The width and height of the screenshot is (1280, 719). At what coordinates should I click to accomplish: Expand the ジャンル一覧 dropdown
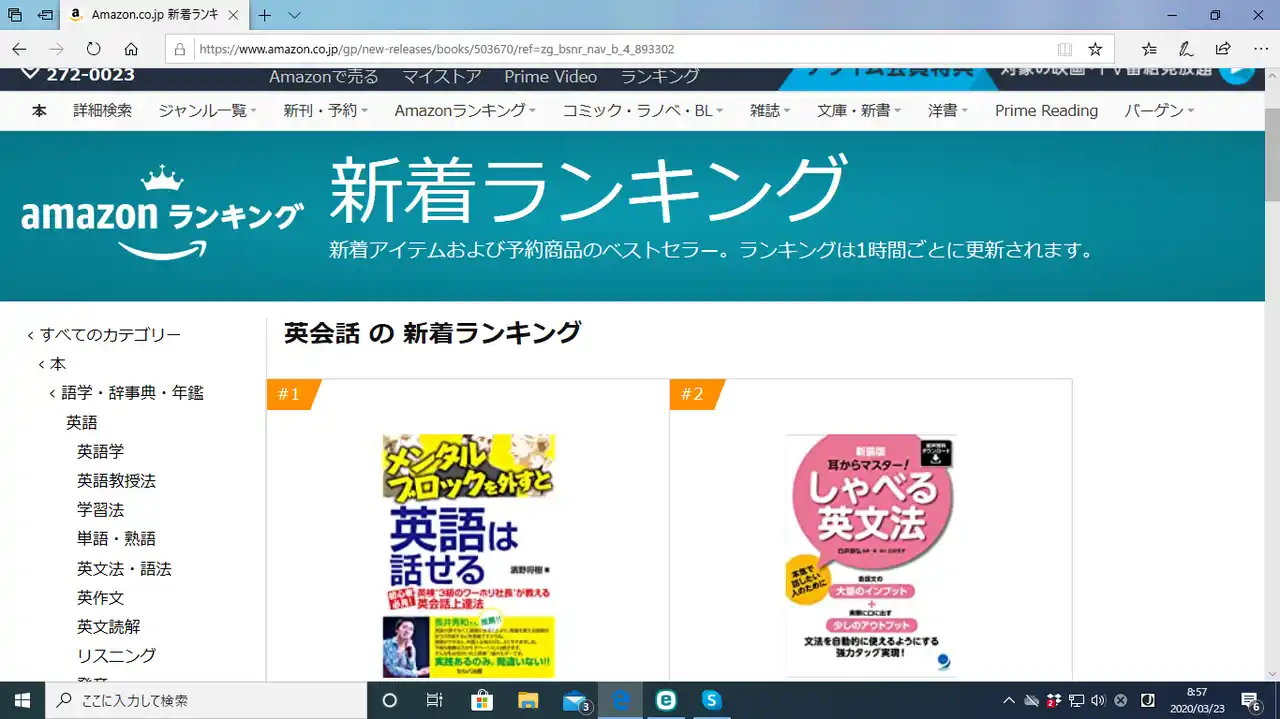[207, 111]
